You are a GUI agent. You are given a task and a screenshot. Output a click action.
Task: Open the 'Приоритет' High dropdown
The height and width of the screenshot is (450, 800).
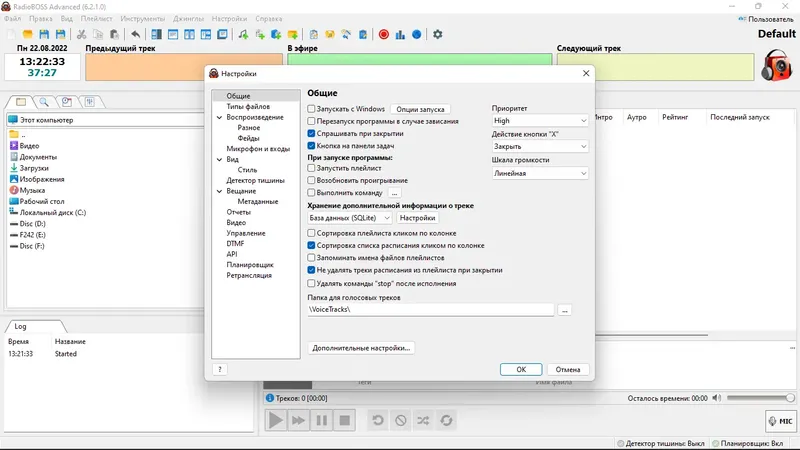540,120
